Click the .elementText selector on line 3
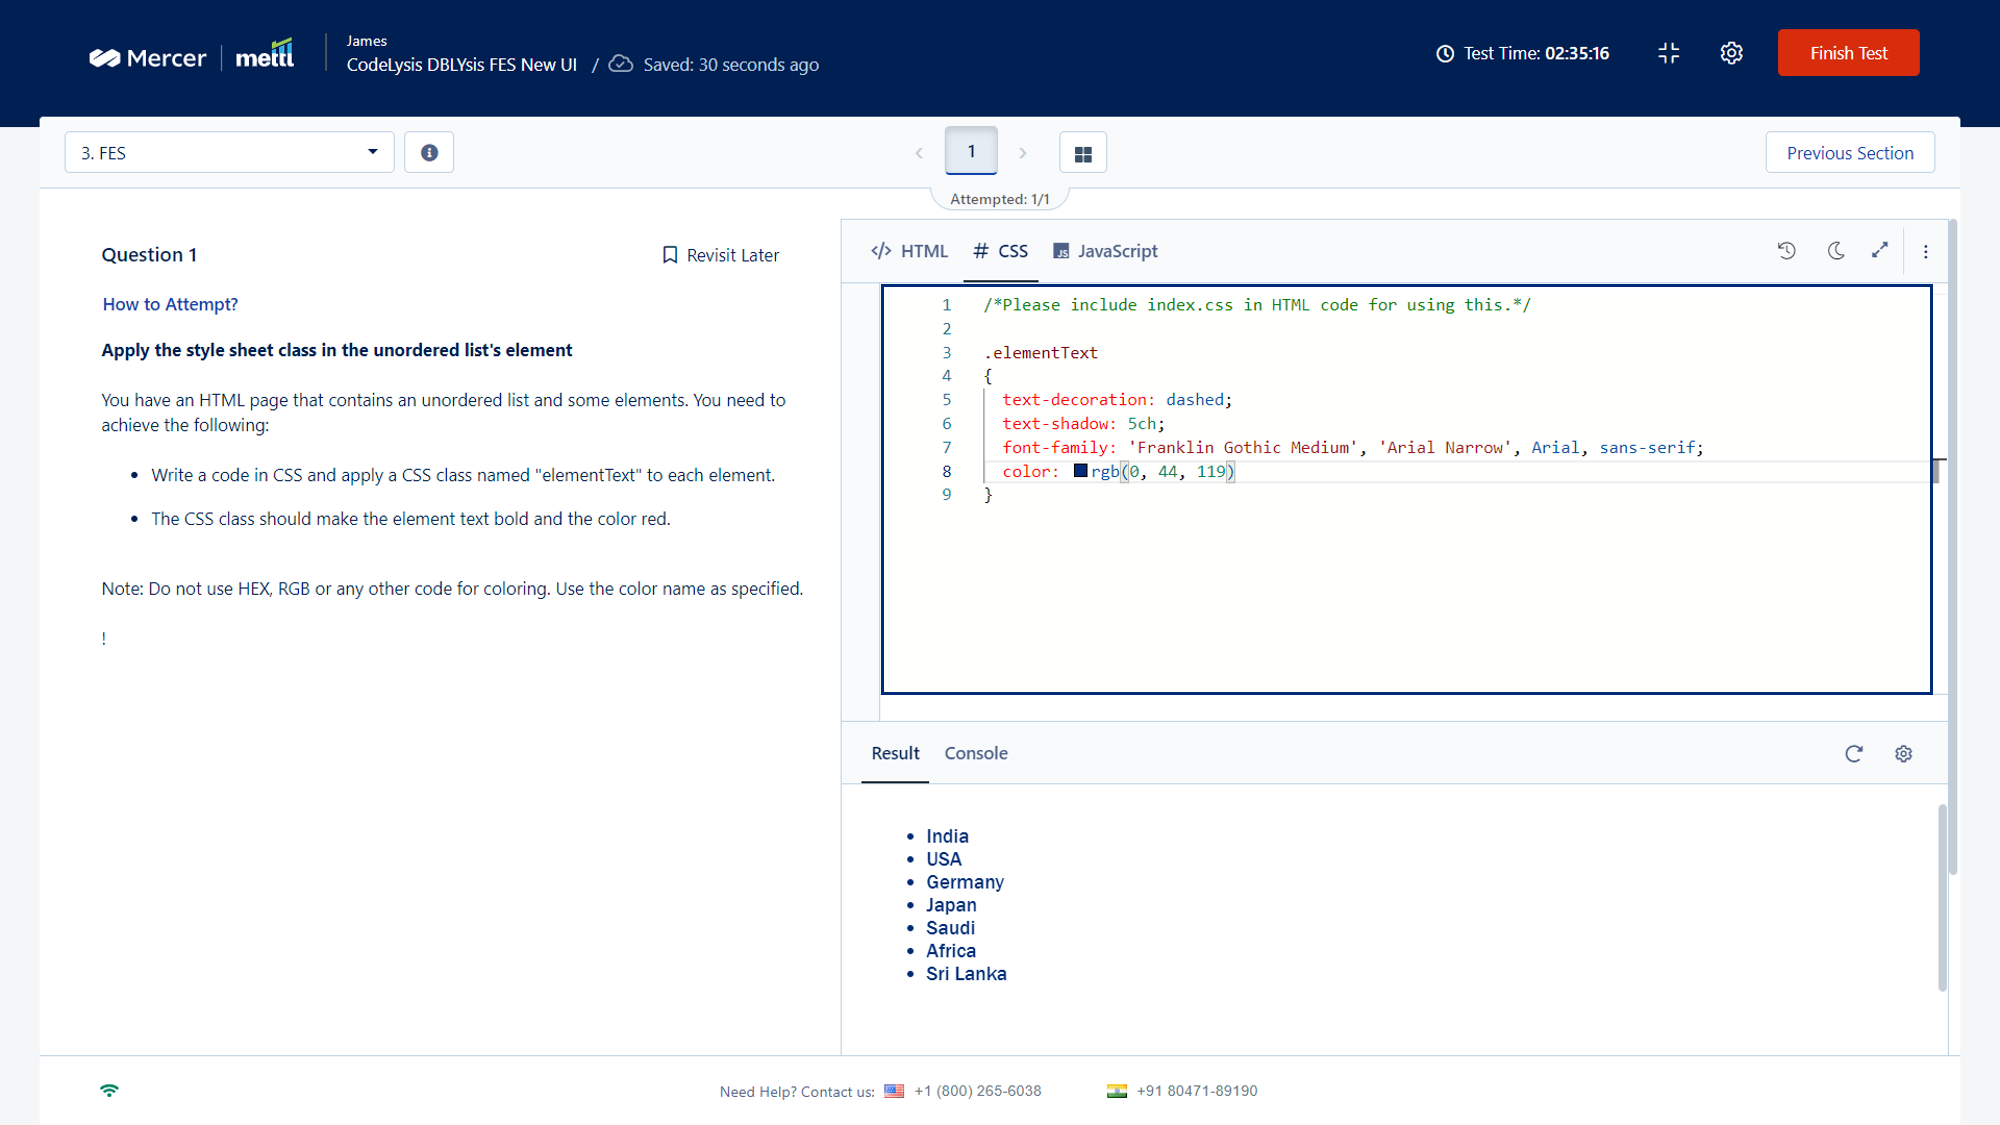This screenshot has width=2000, height=1125. point(1041,352)
